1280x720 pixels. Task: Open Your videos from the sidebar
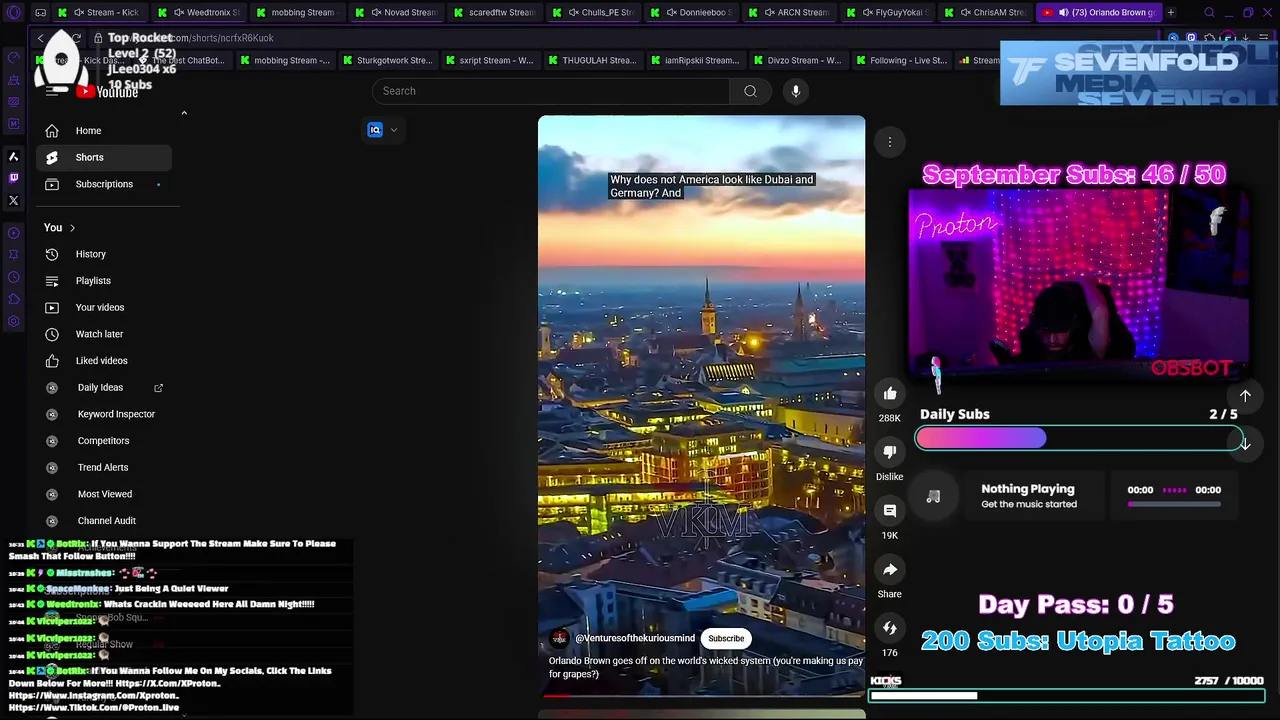[104, 307]
